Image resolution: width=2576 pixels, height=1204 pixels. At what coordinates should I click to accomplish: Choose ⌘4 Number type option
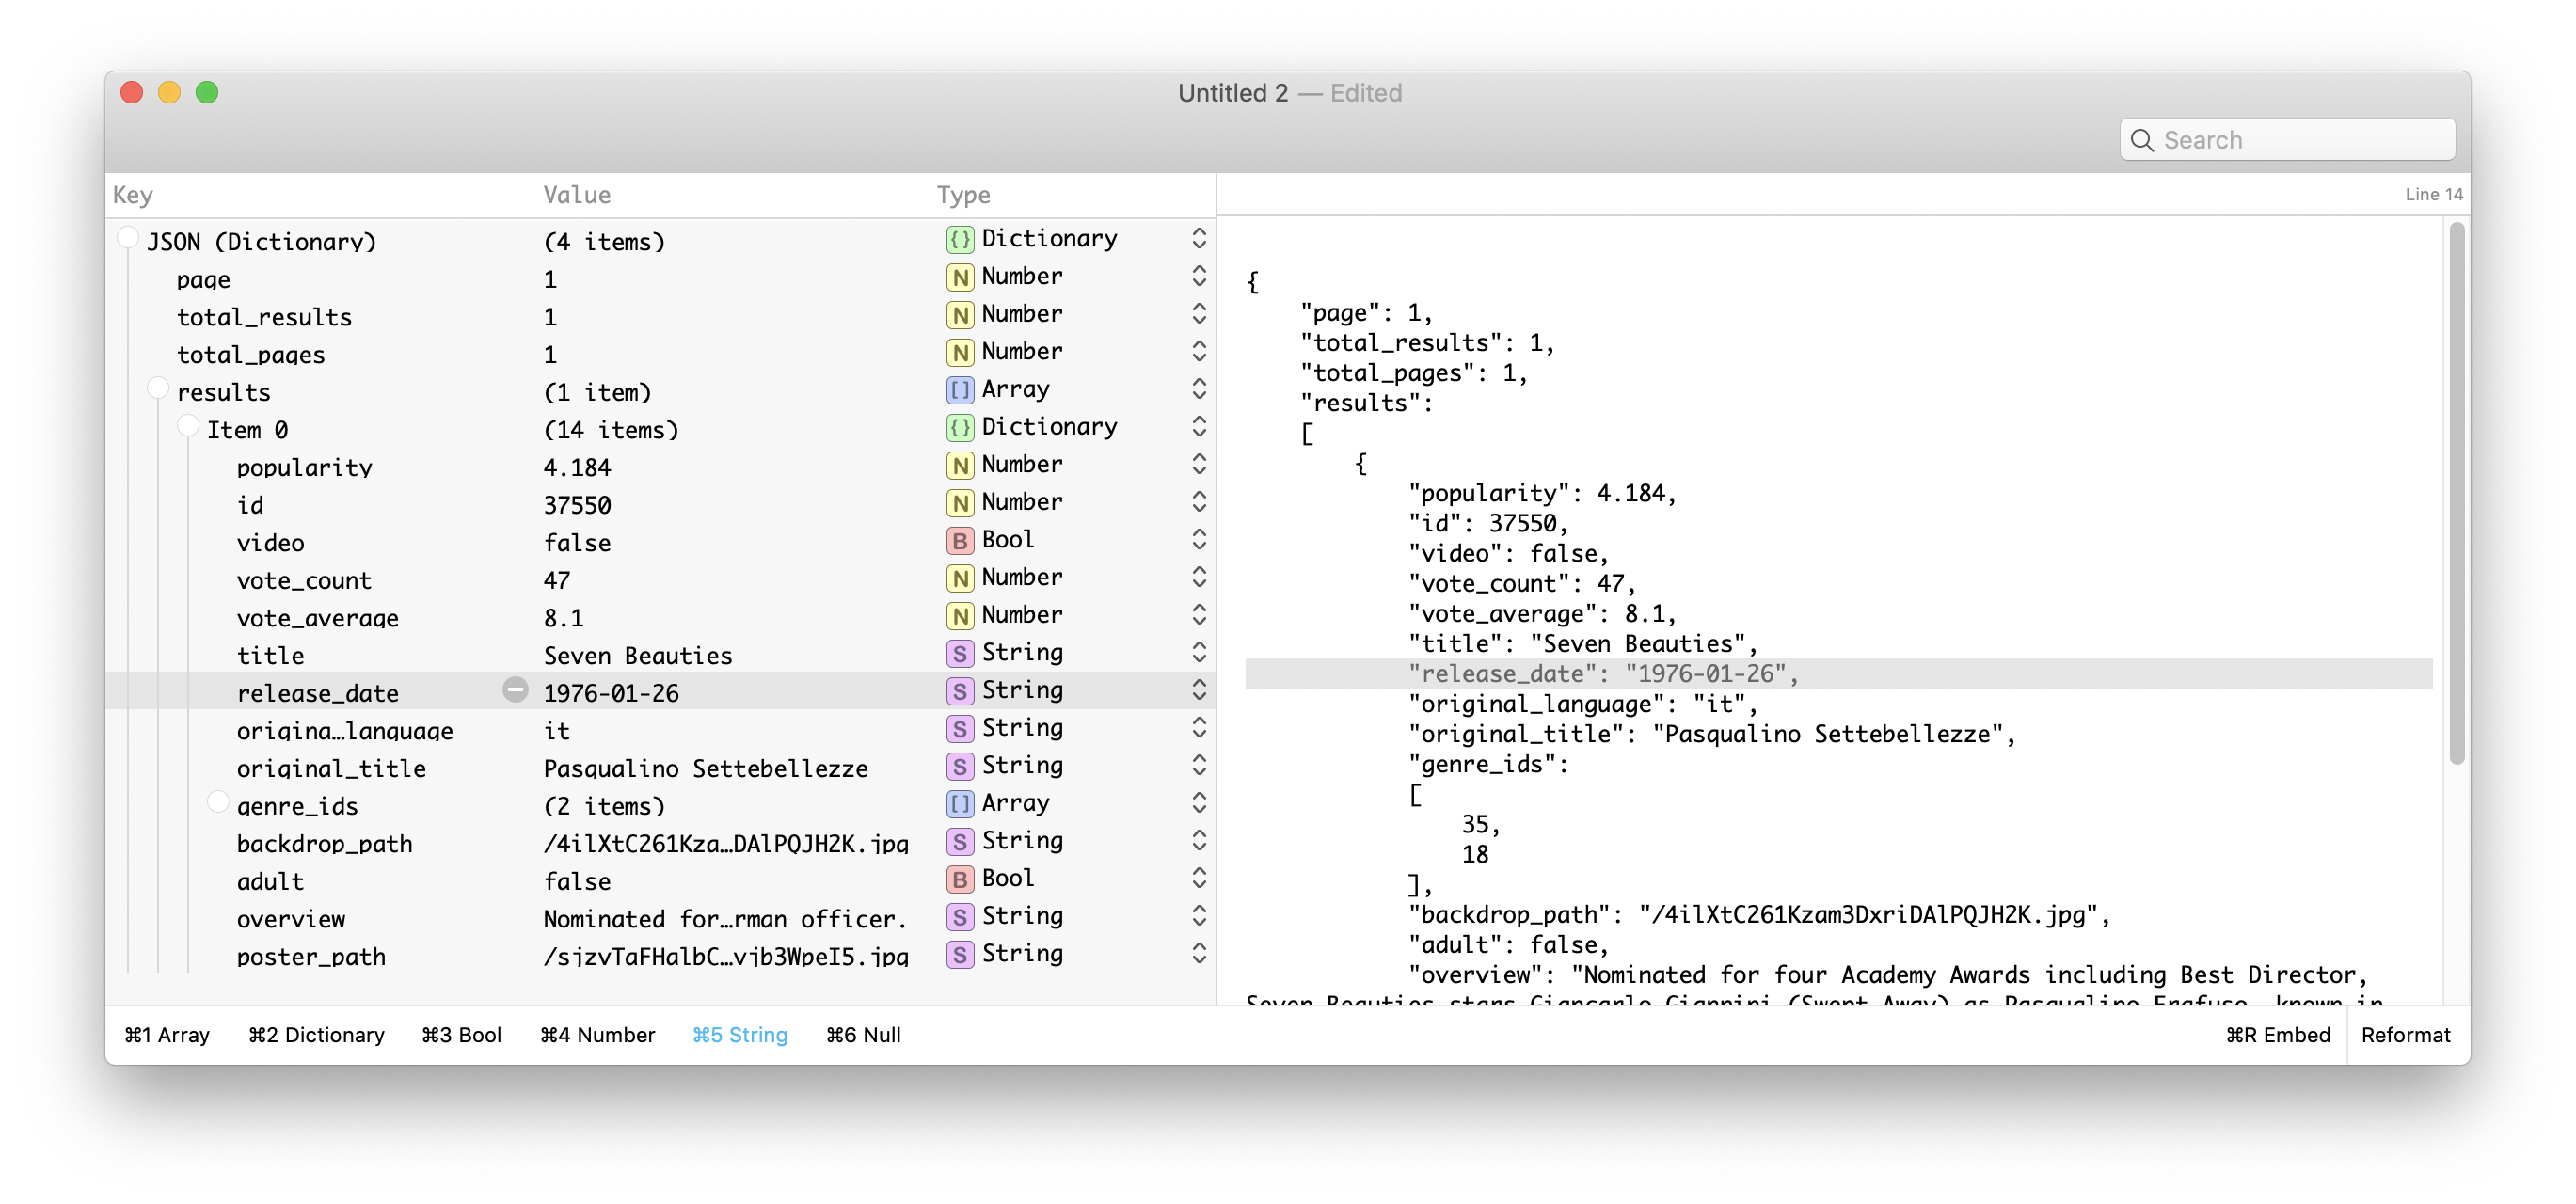(x=597, y=1035)
